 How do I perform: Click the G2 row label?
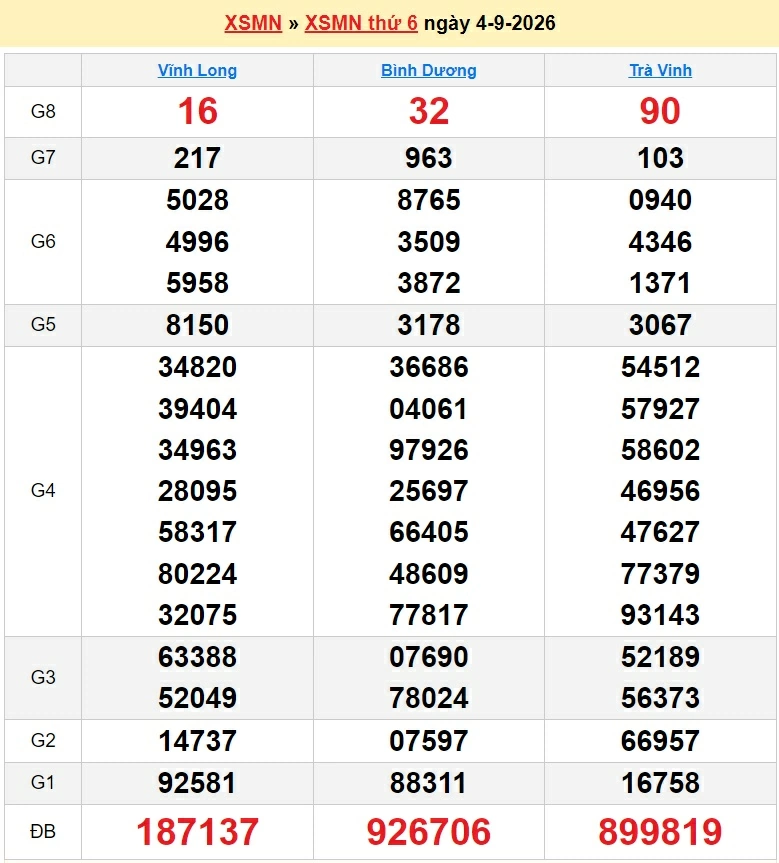(x=43, y=740)
